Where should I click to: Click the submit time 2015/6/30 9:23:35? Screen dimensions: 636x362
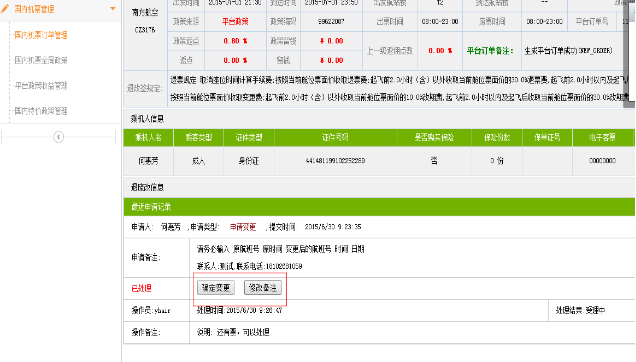(333, 227)
